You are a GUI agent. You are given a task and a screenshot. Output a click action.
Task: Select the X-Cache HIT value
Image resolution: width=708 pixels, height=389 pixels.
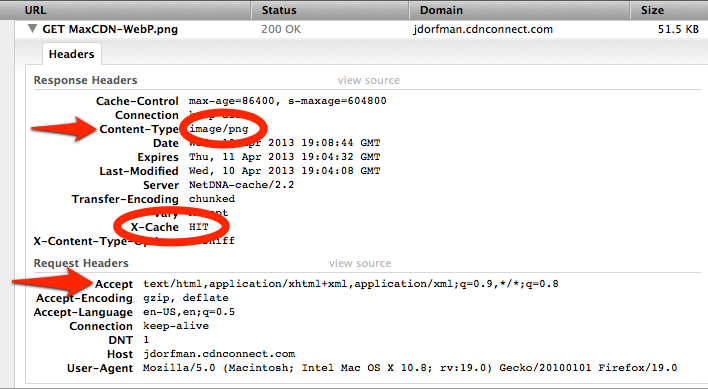tap(199, 227)
